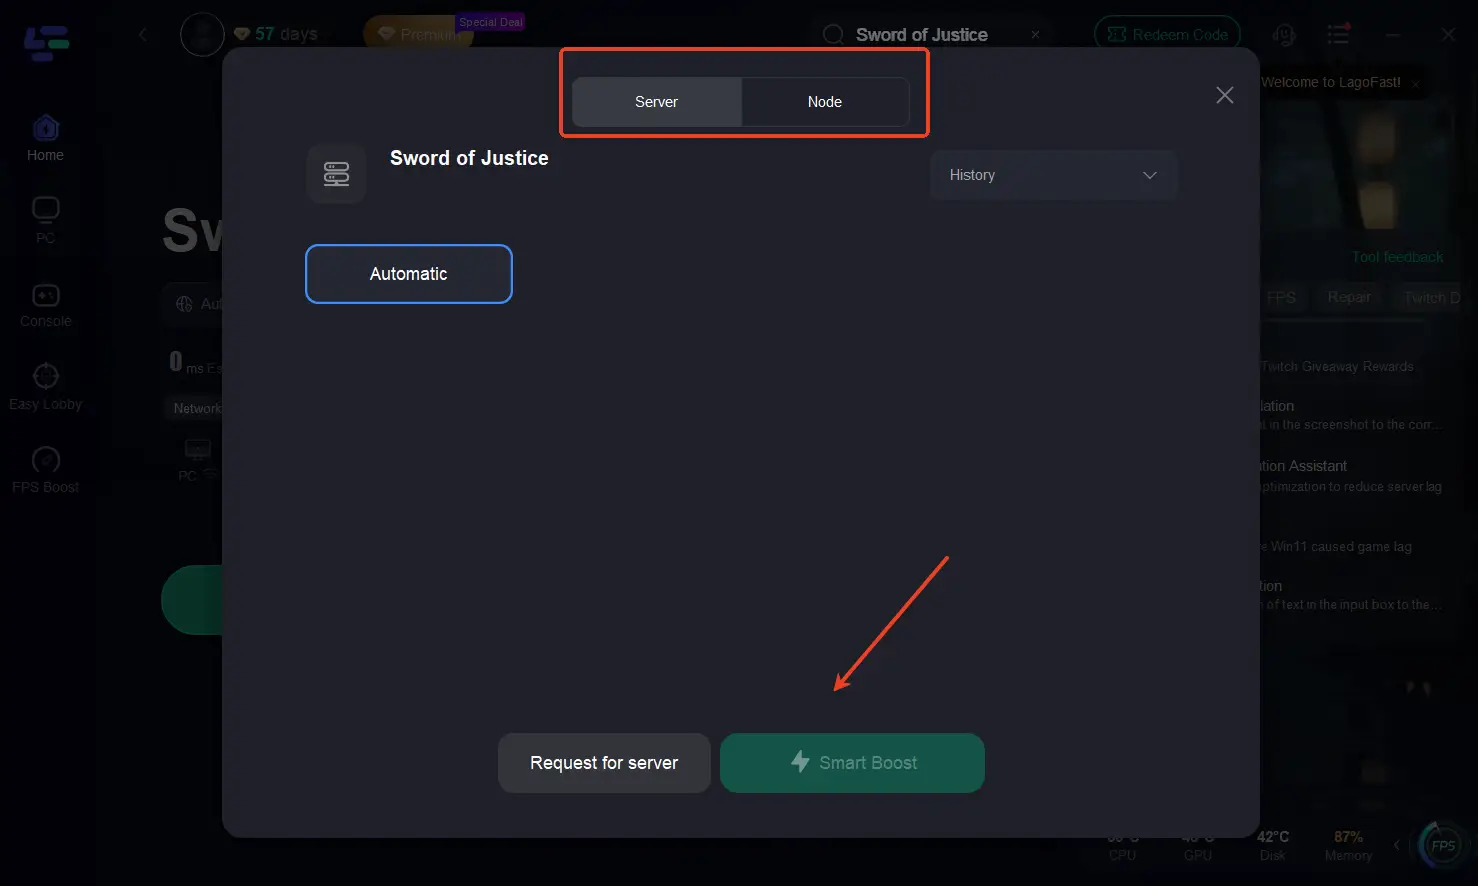Select the Automatic server option

pos(408,273)
